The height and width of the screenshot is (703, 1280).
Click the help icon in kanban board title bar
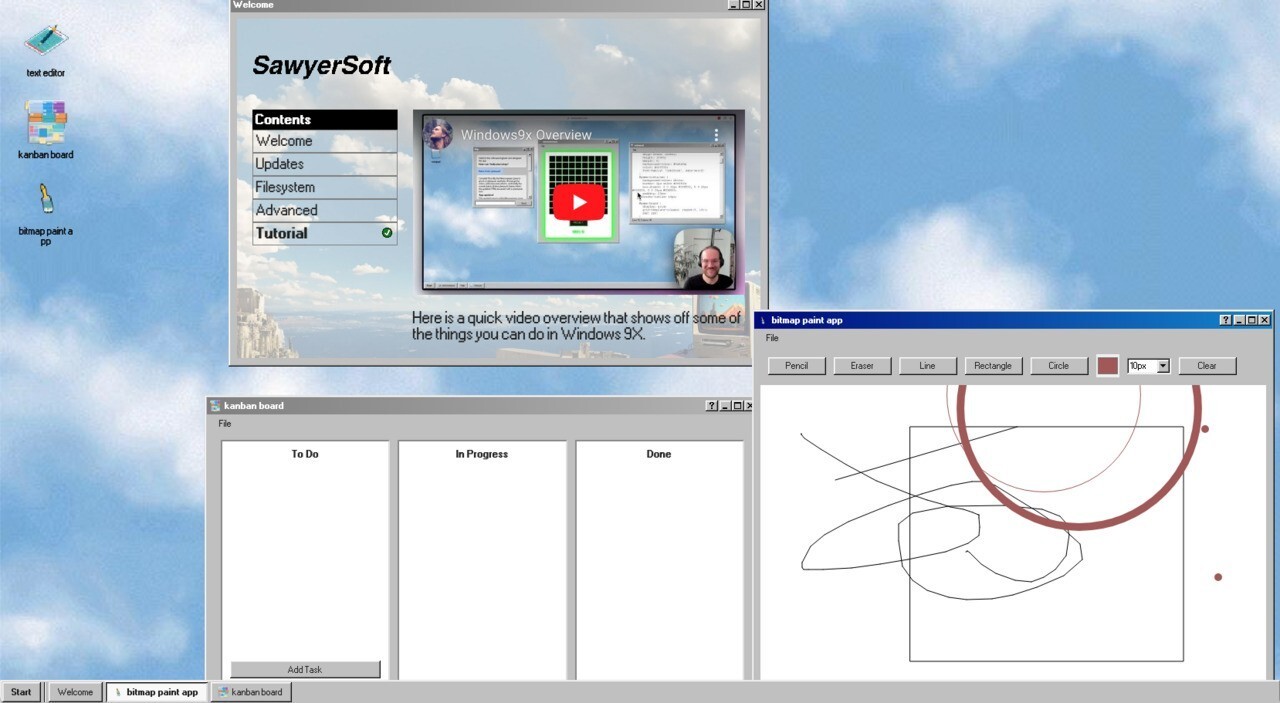[x=711, y=406]
